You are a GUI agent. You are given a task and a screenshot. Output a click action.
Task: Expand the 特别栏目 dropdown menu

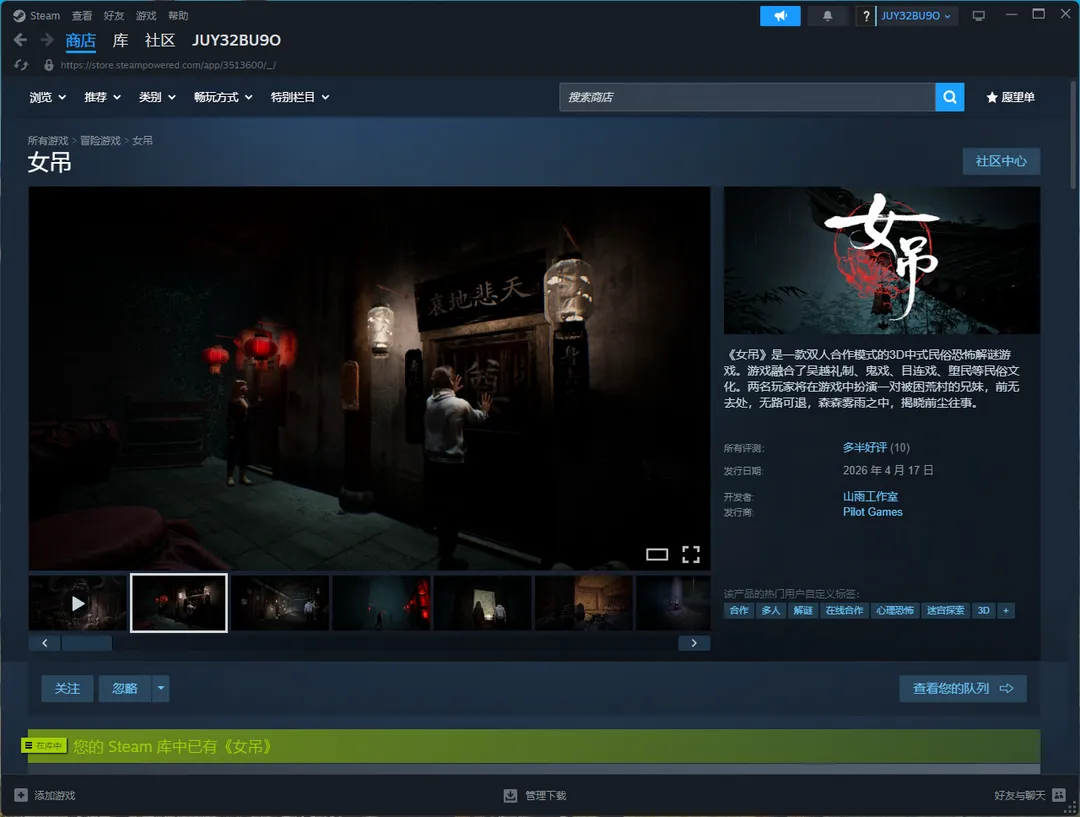click(300, 97)
